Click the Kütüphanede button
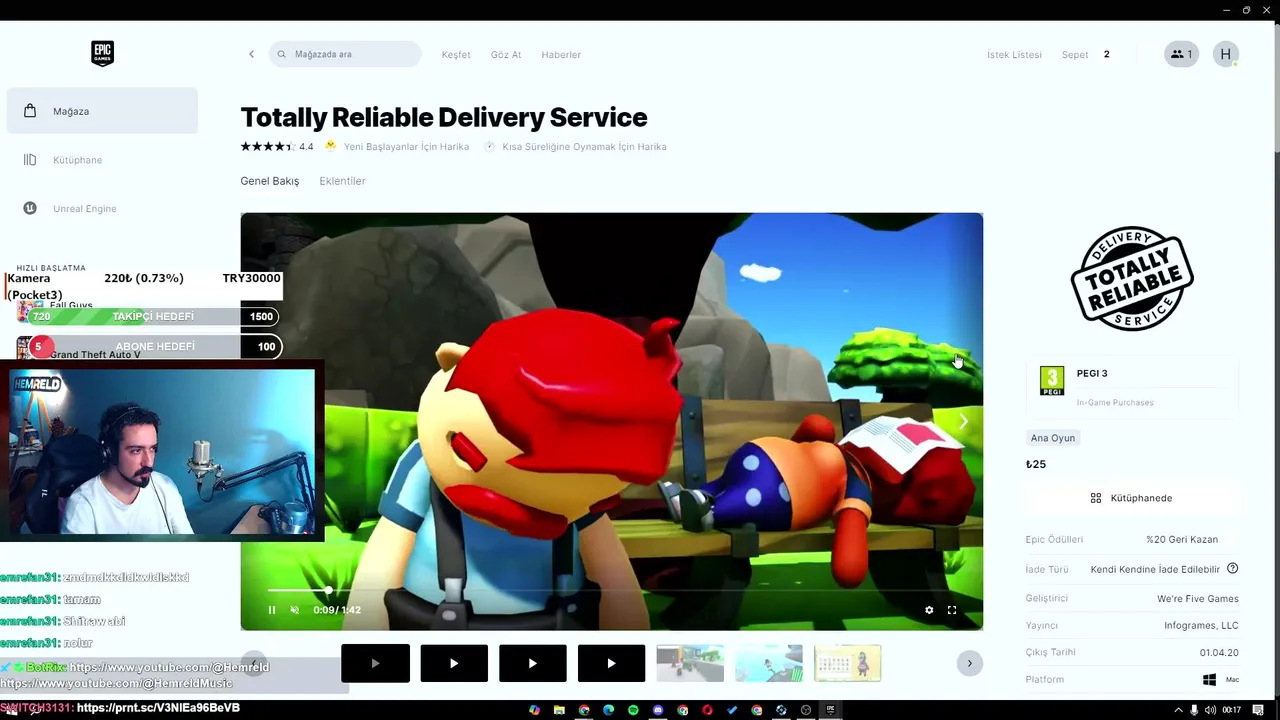The height and width of the screenshot is (720, 1280). (x=1131, y=498)
